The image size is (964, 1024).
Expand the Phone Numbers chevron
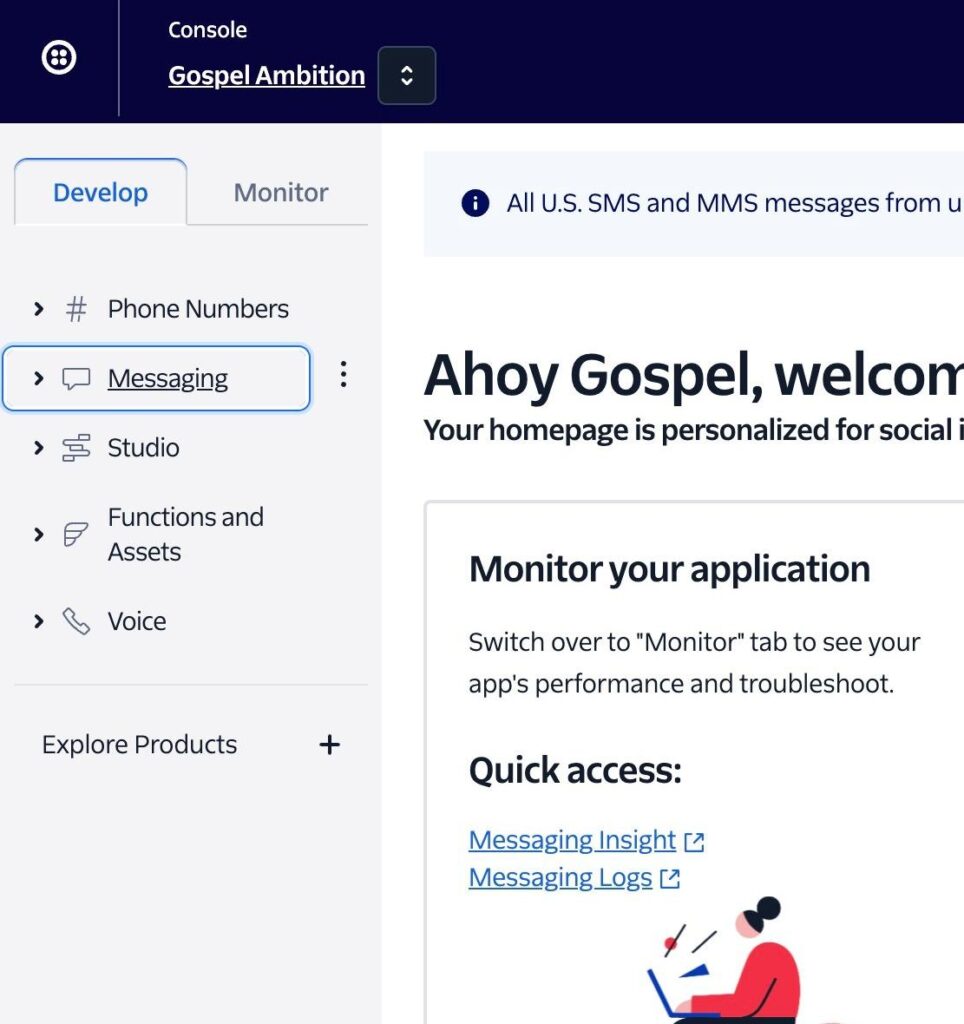[x=39, y=309]
